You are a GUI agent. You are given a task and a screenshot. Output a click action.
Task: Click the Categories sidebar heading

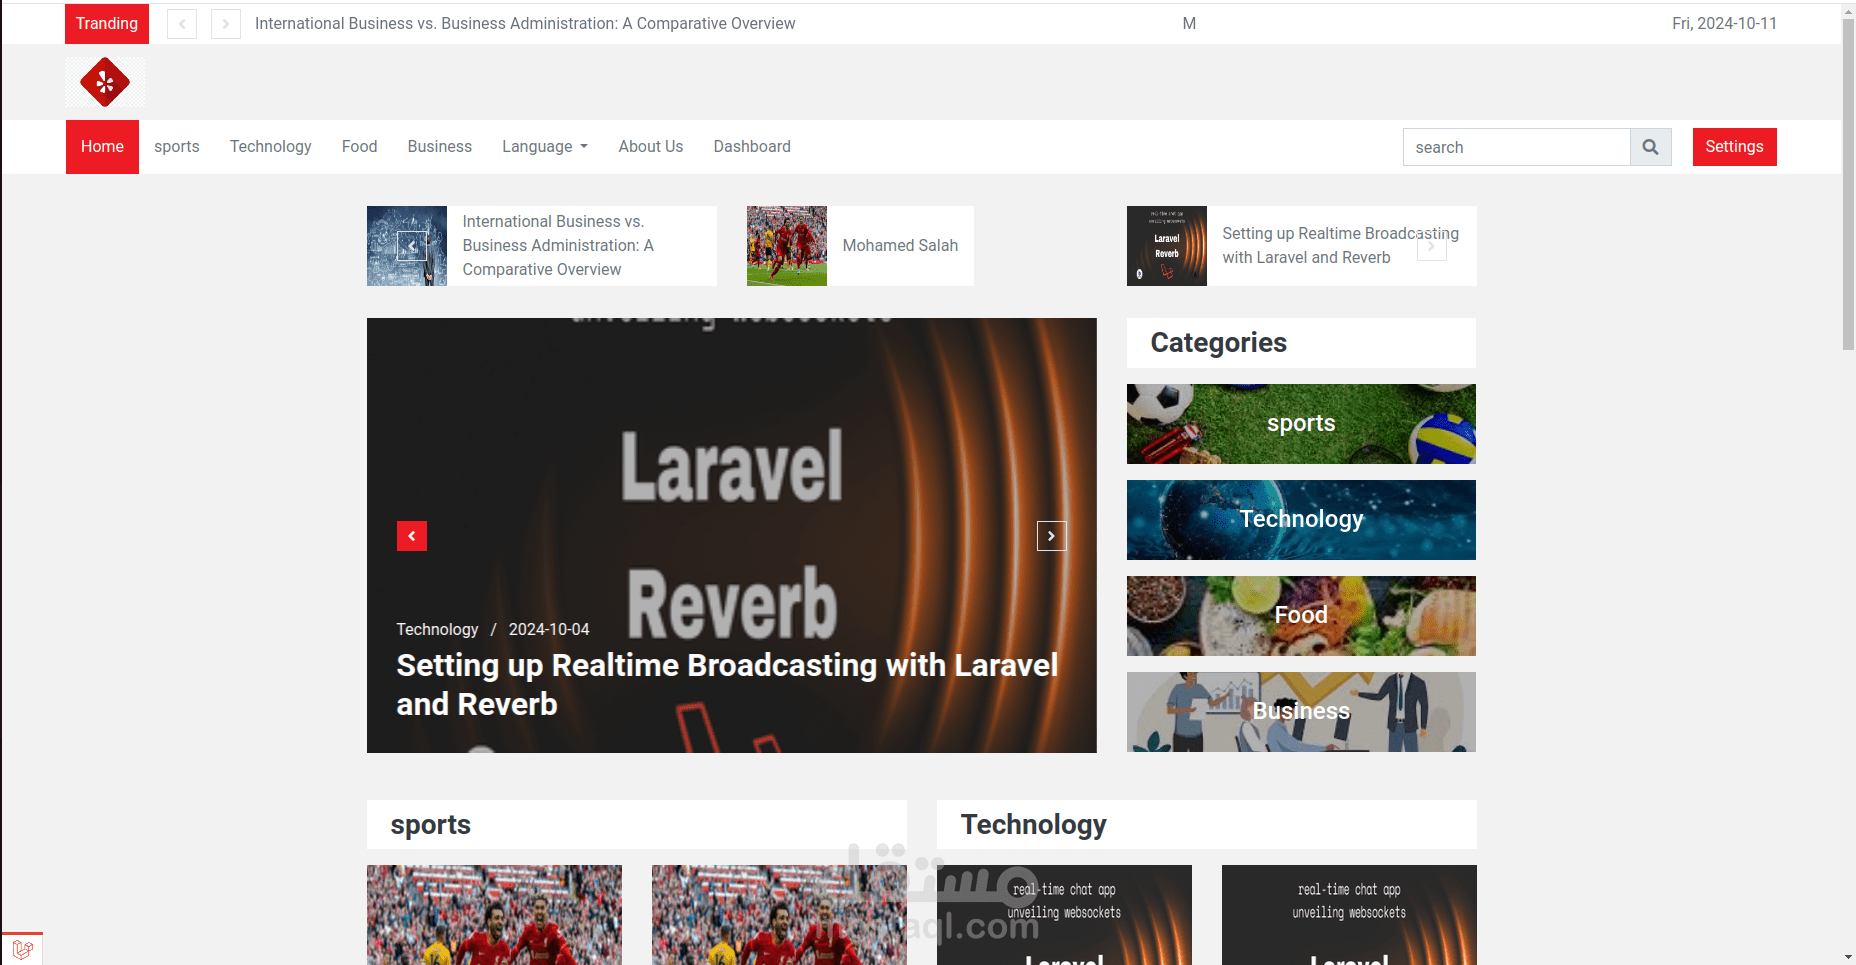click(1219, 343)
